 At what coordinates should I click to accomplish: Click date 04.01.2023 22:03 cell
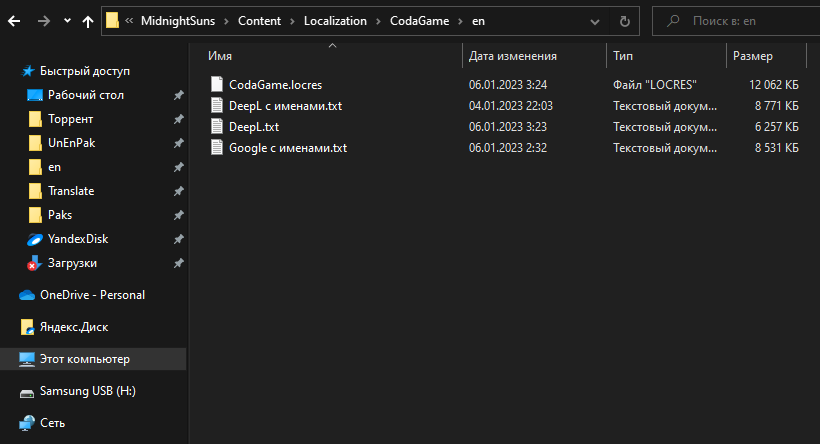[x=511, y=106]
